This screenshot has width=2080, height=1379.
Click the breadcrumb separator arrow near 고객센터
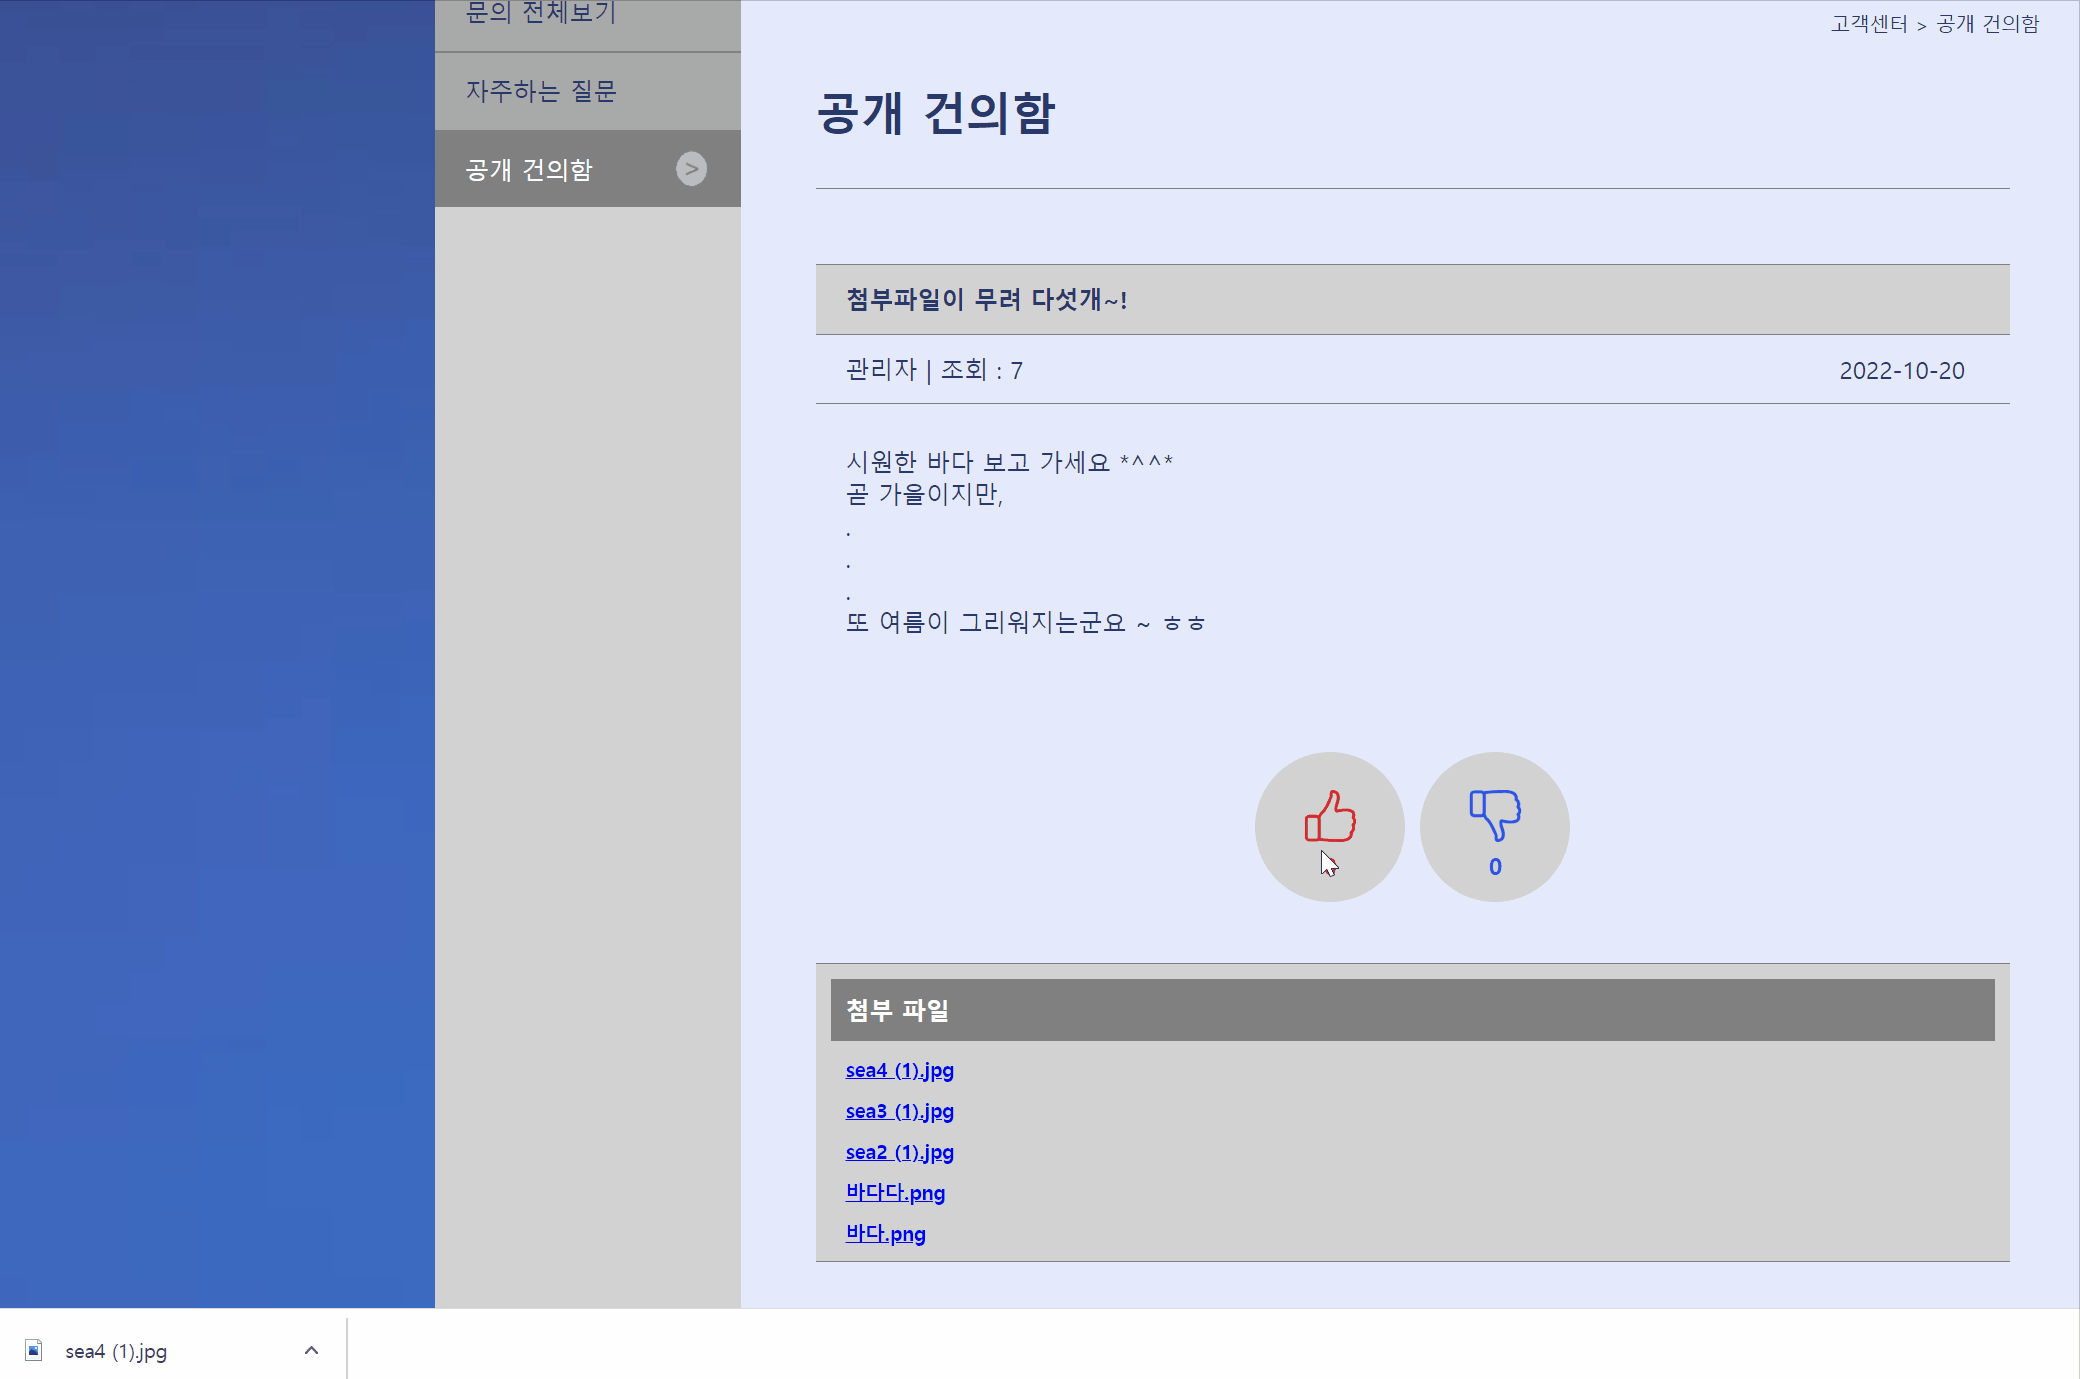(1922, 24)
